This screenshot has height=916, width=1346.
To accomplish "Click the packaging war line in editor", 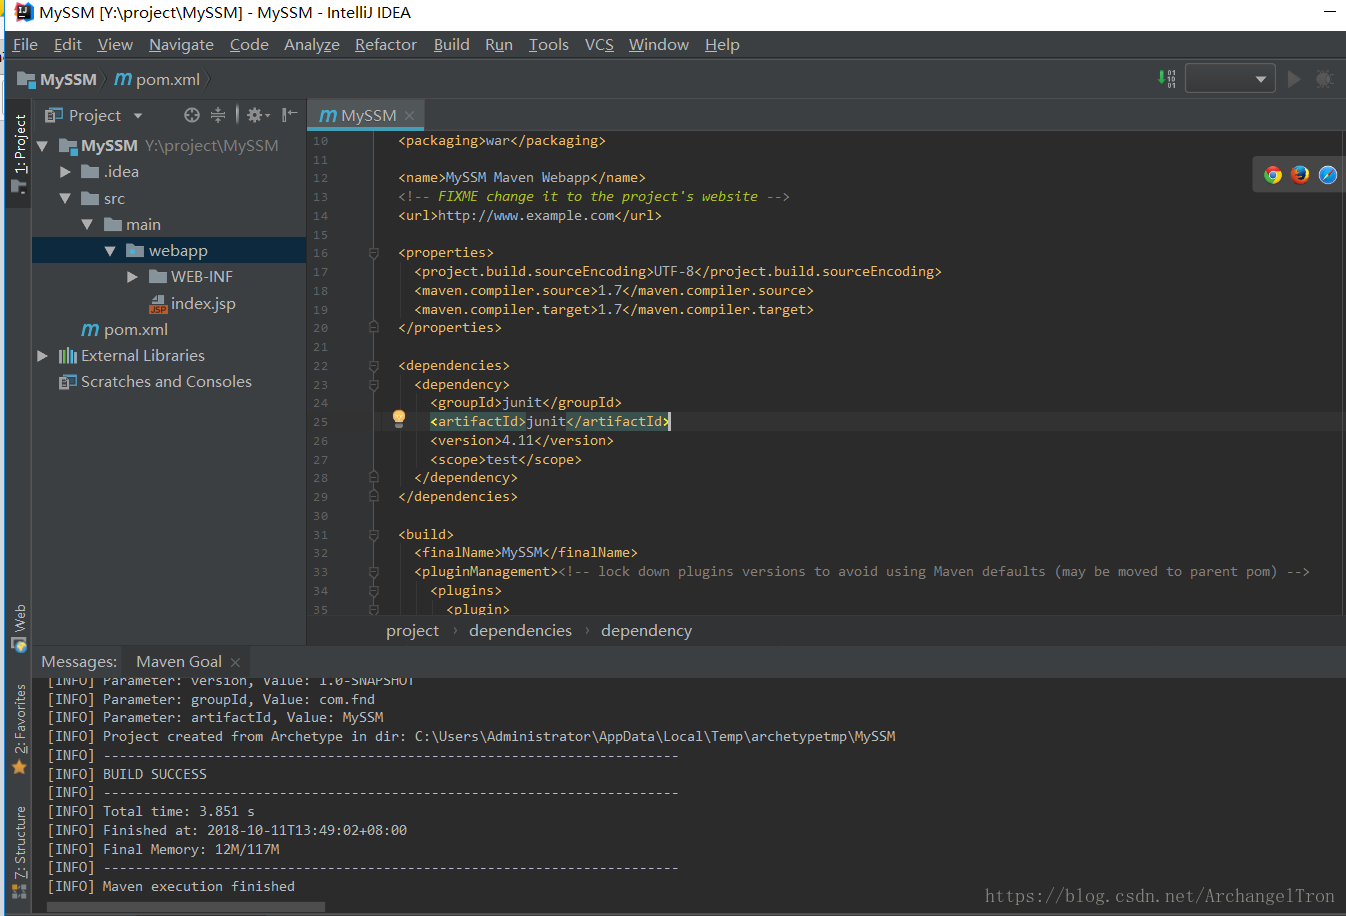I will click(502, 140).
